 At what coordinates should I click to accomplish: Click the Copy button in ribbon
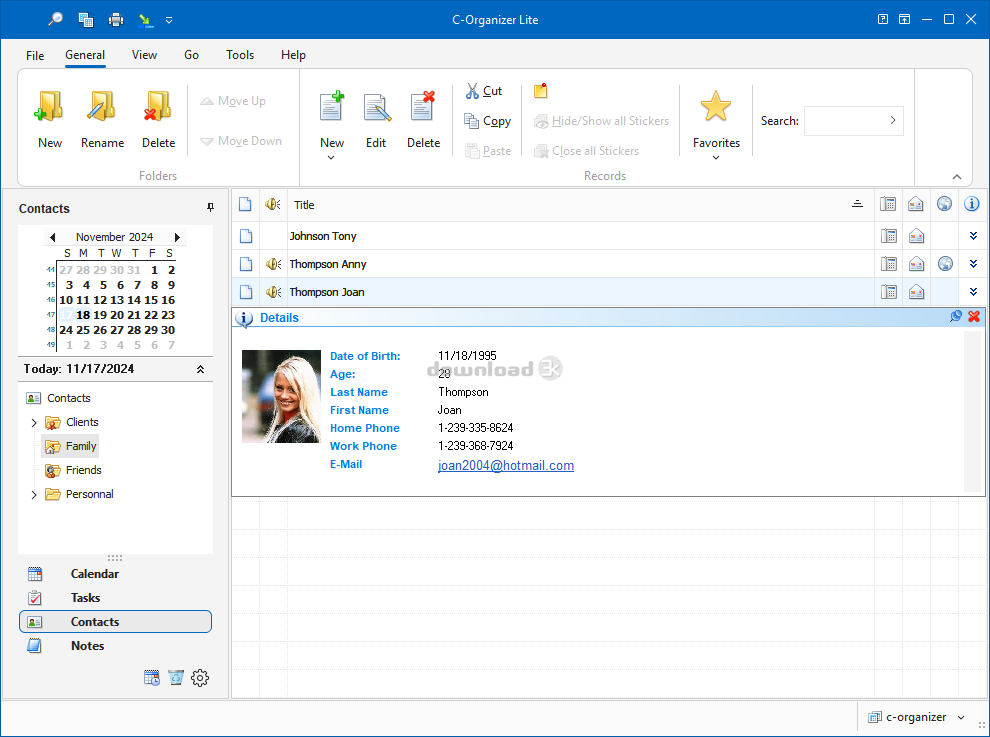click(x=487, y=121)
